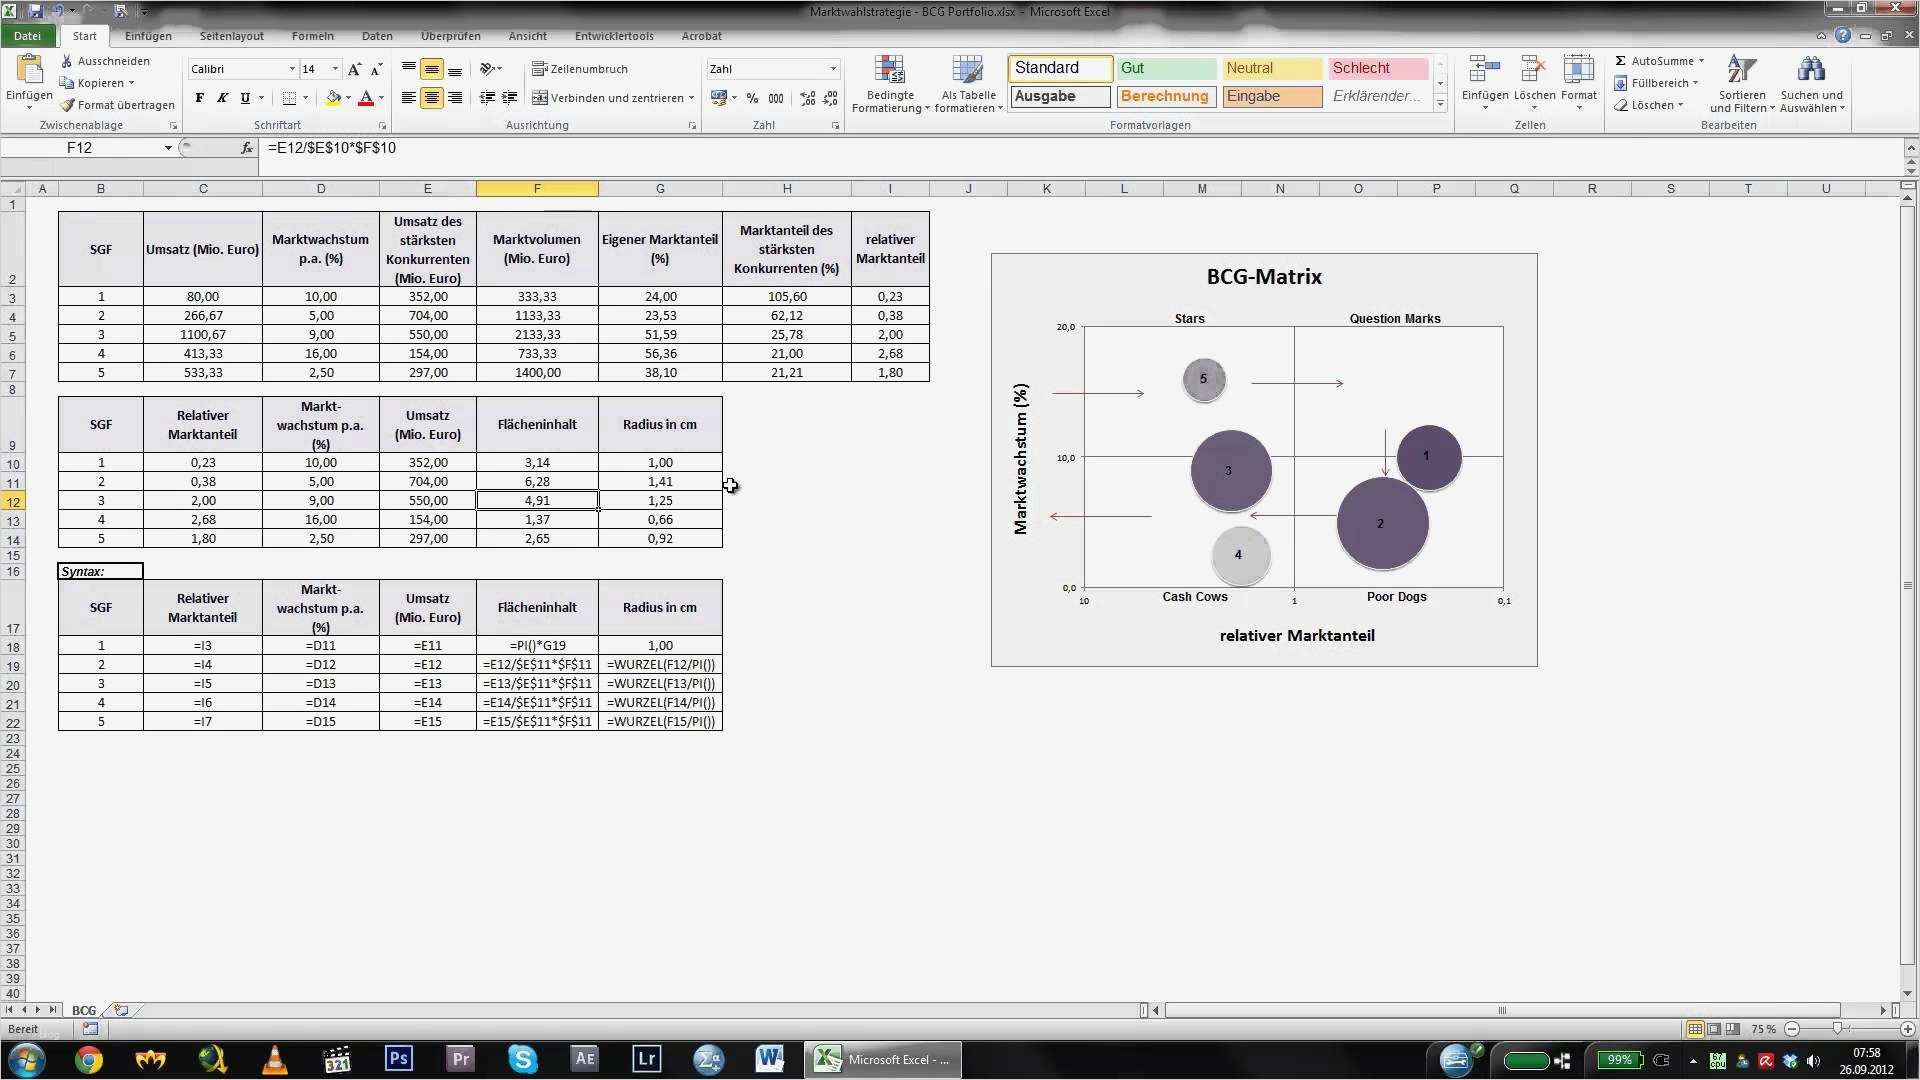This screenshot has height=1080, width=1920.
Task: Expand the Zahl number format dropdown
Action: tap(832, 69)
